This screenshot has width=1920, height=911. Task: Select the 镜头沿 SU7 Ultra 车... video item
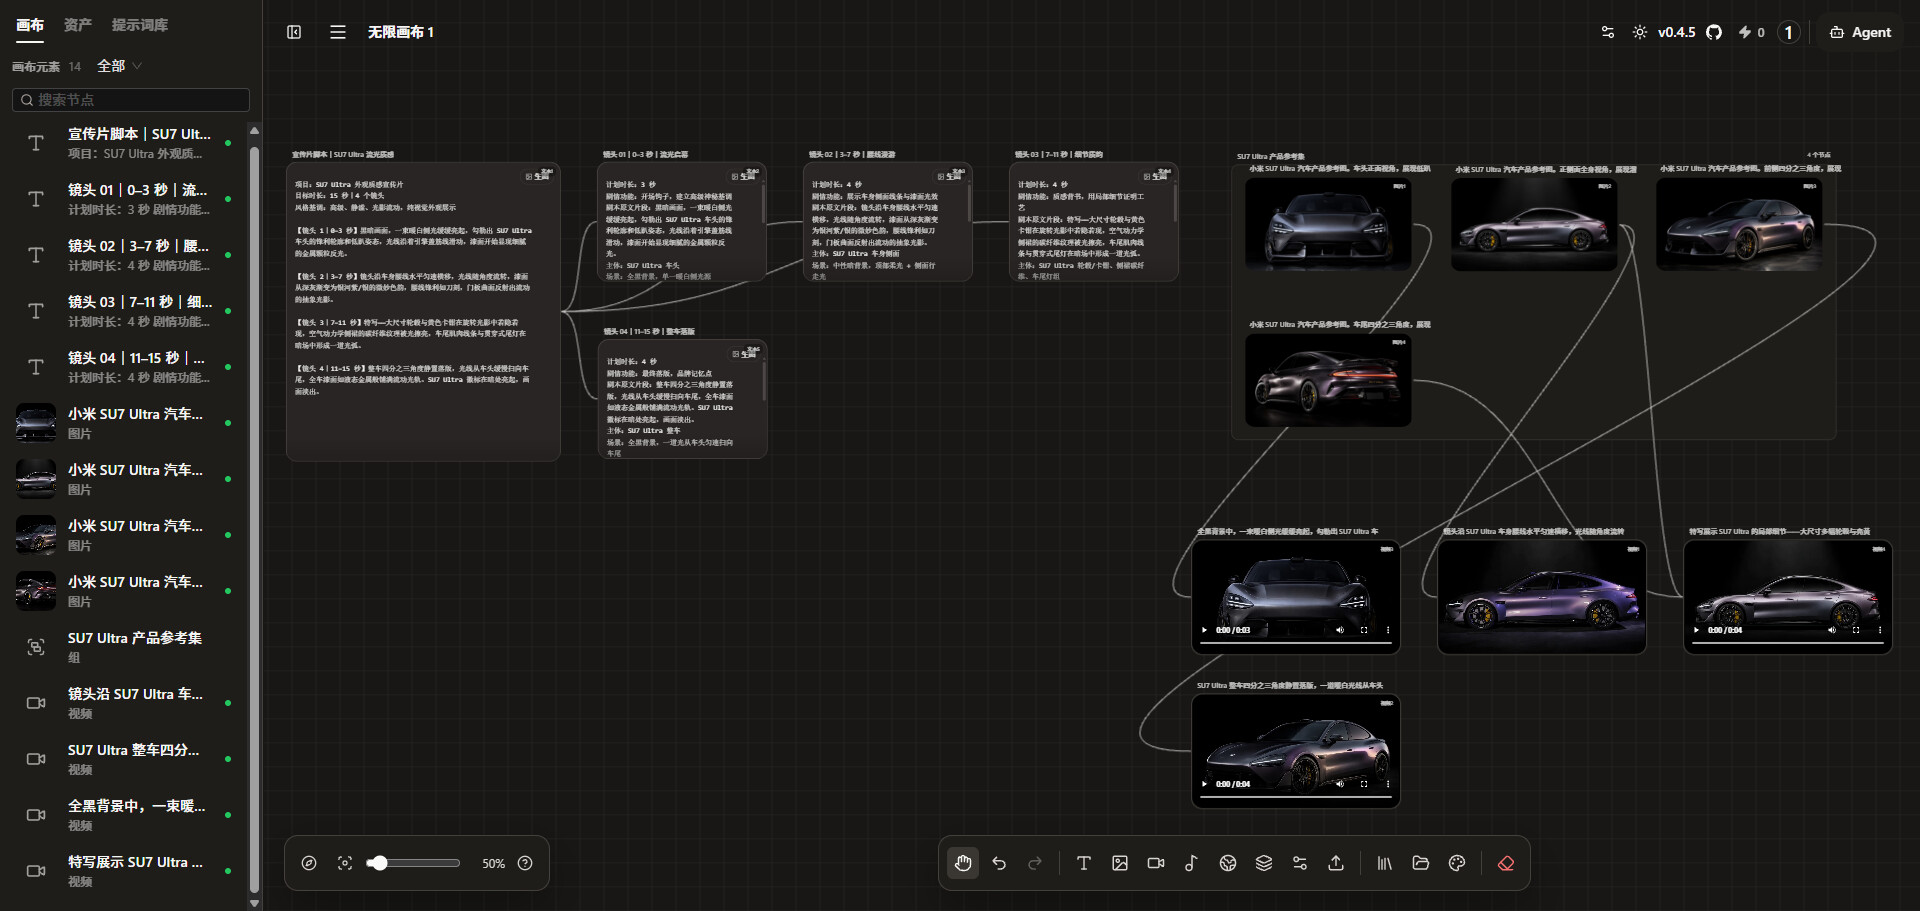[124, 703]
